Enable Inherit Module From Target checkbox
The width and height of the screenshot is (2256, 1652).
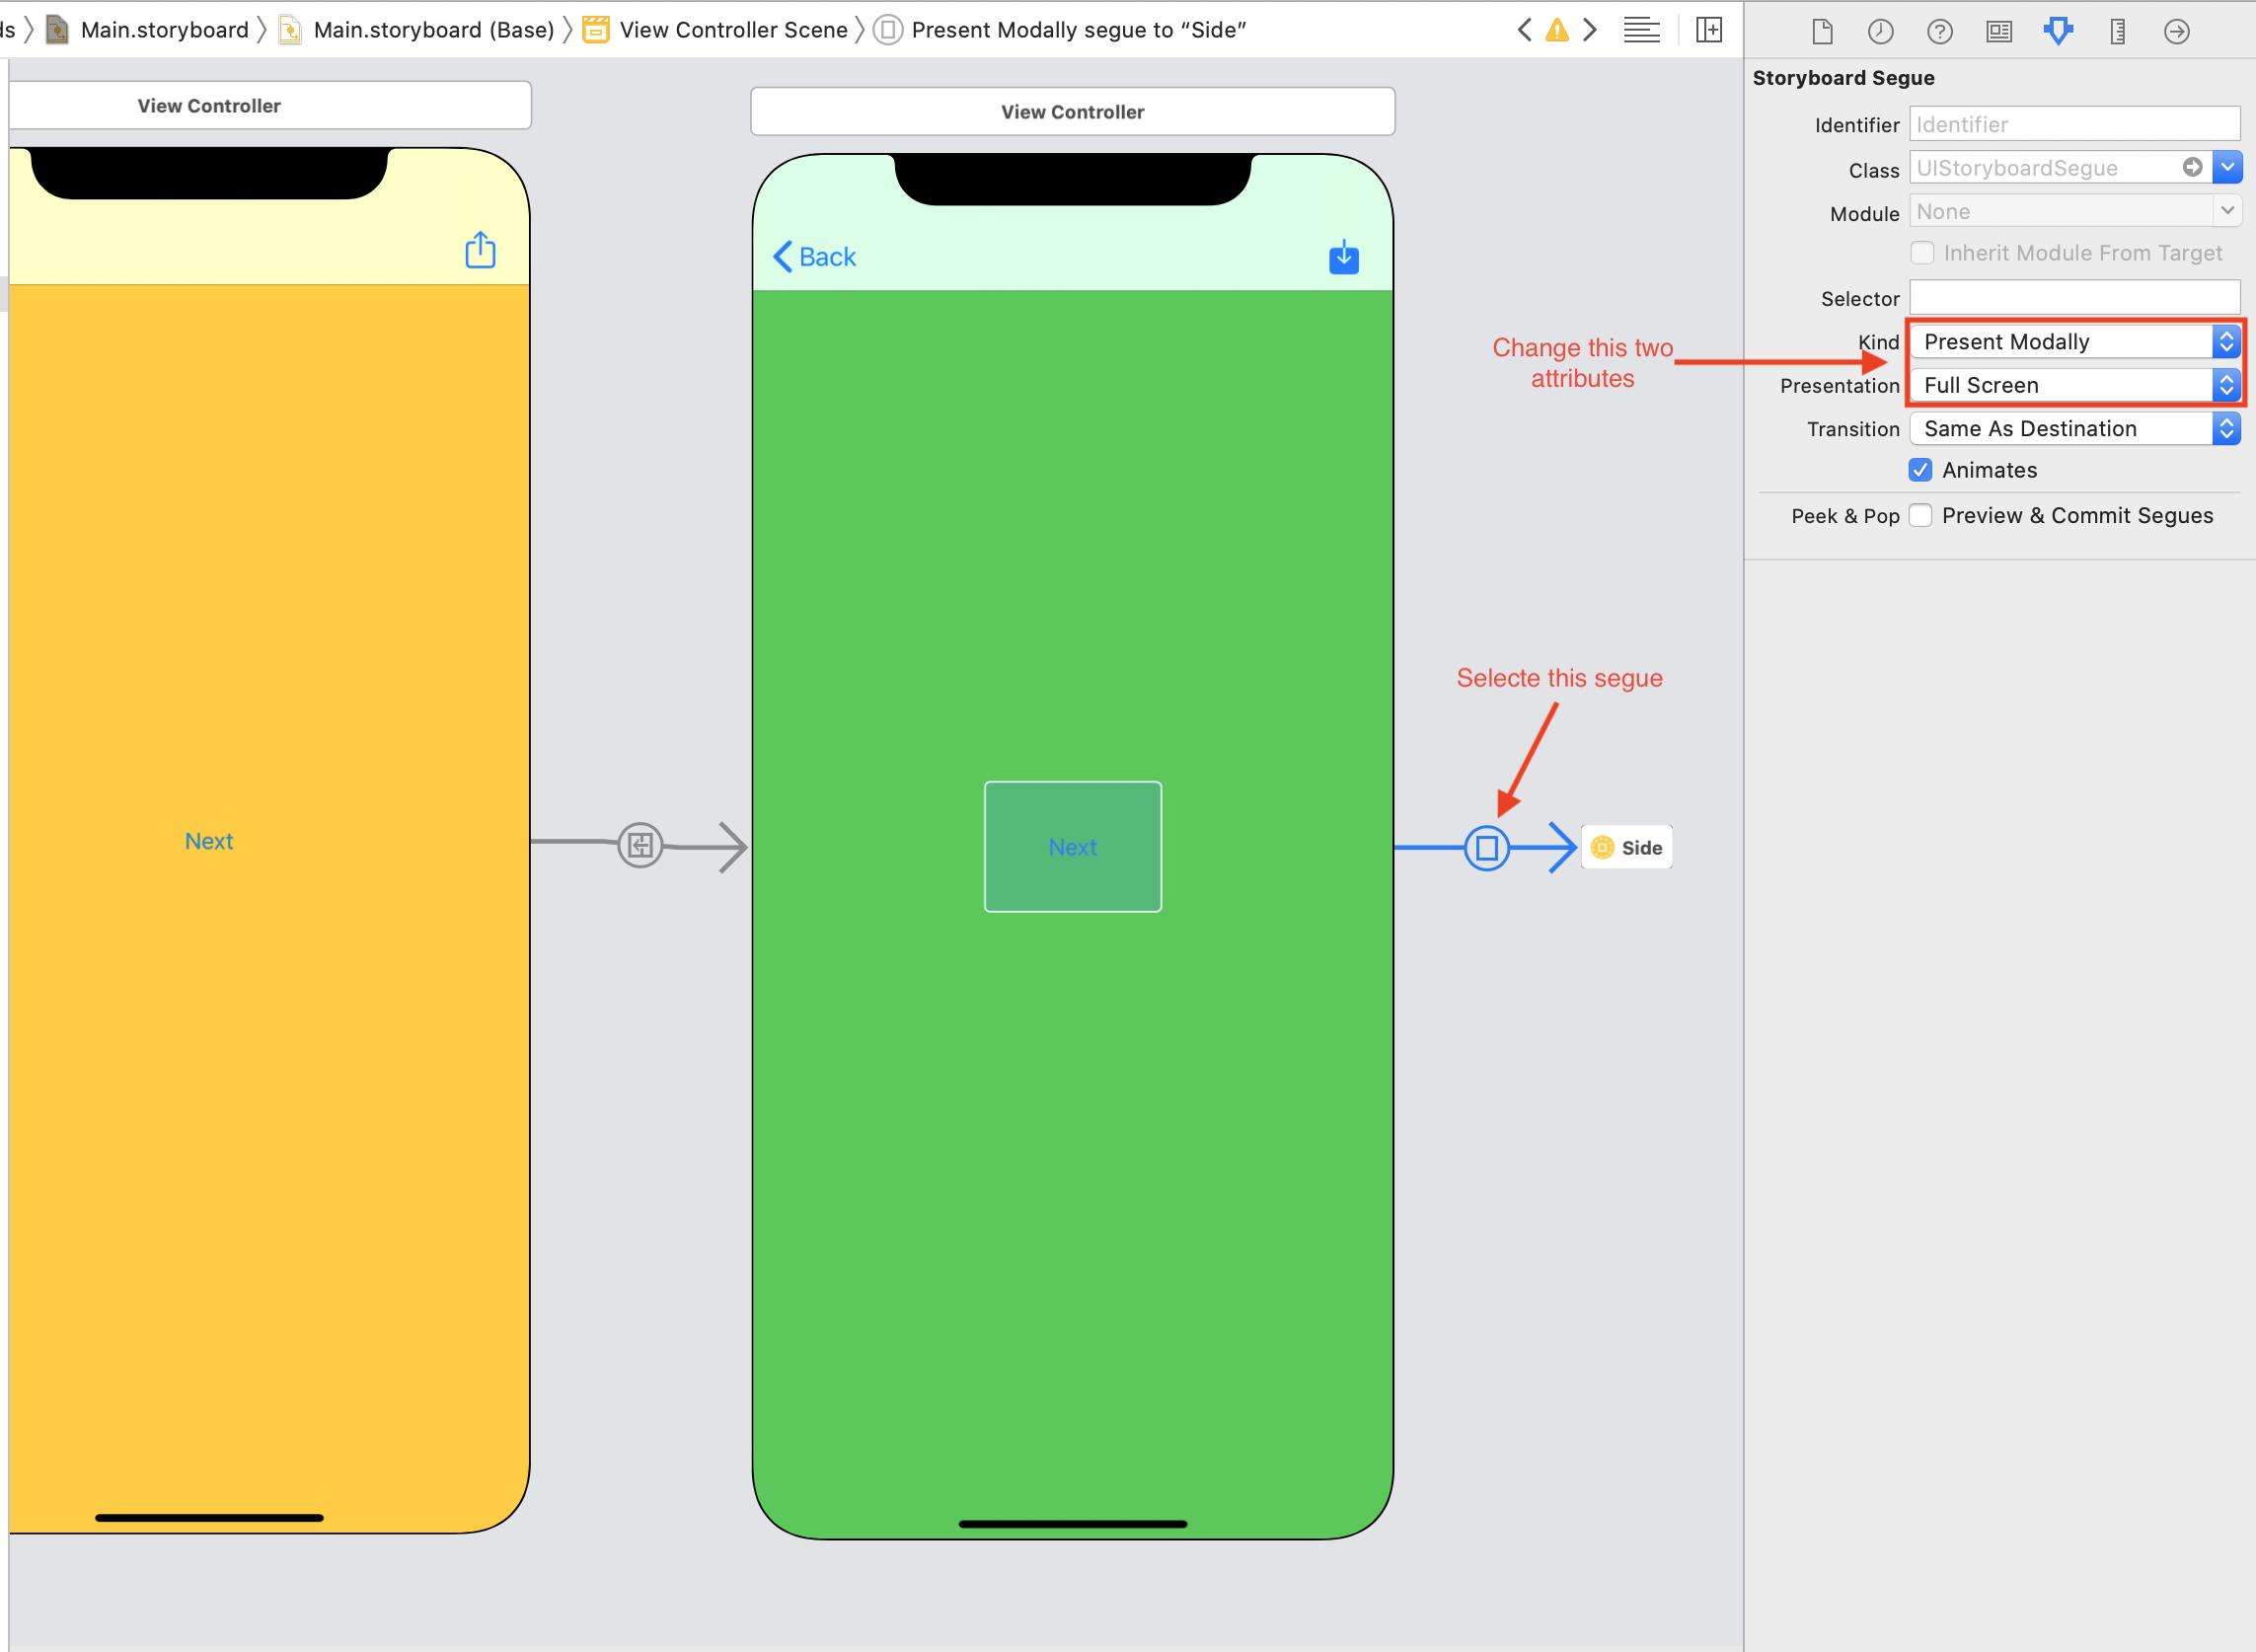pyautogui.click(x=1923, y=254)
